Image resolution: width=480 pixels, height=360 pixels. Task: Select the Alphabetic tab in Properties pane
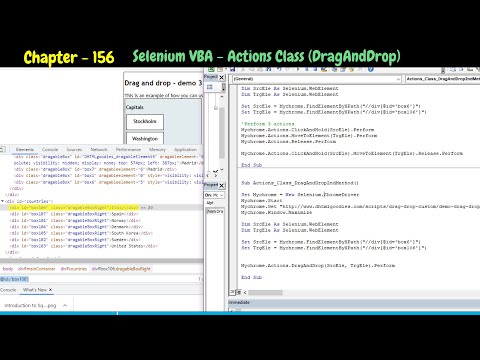[x=210, y=202]
